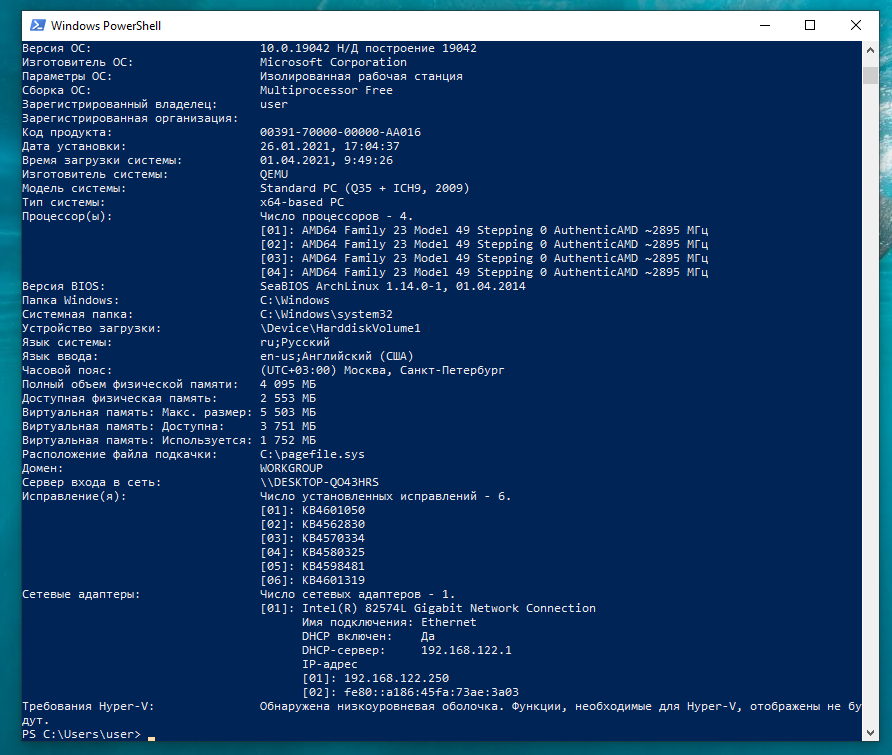
Task: Click \Device\HarddiskVolume1 text
Action: pyautogui.click(x=340, y=328)
